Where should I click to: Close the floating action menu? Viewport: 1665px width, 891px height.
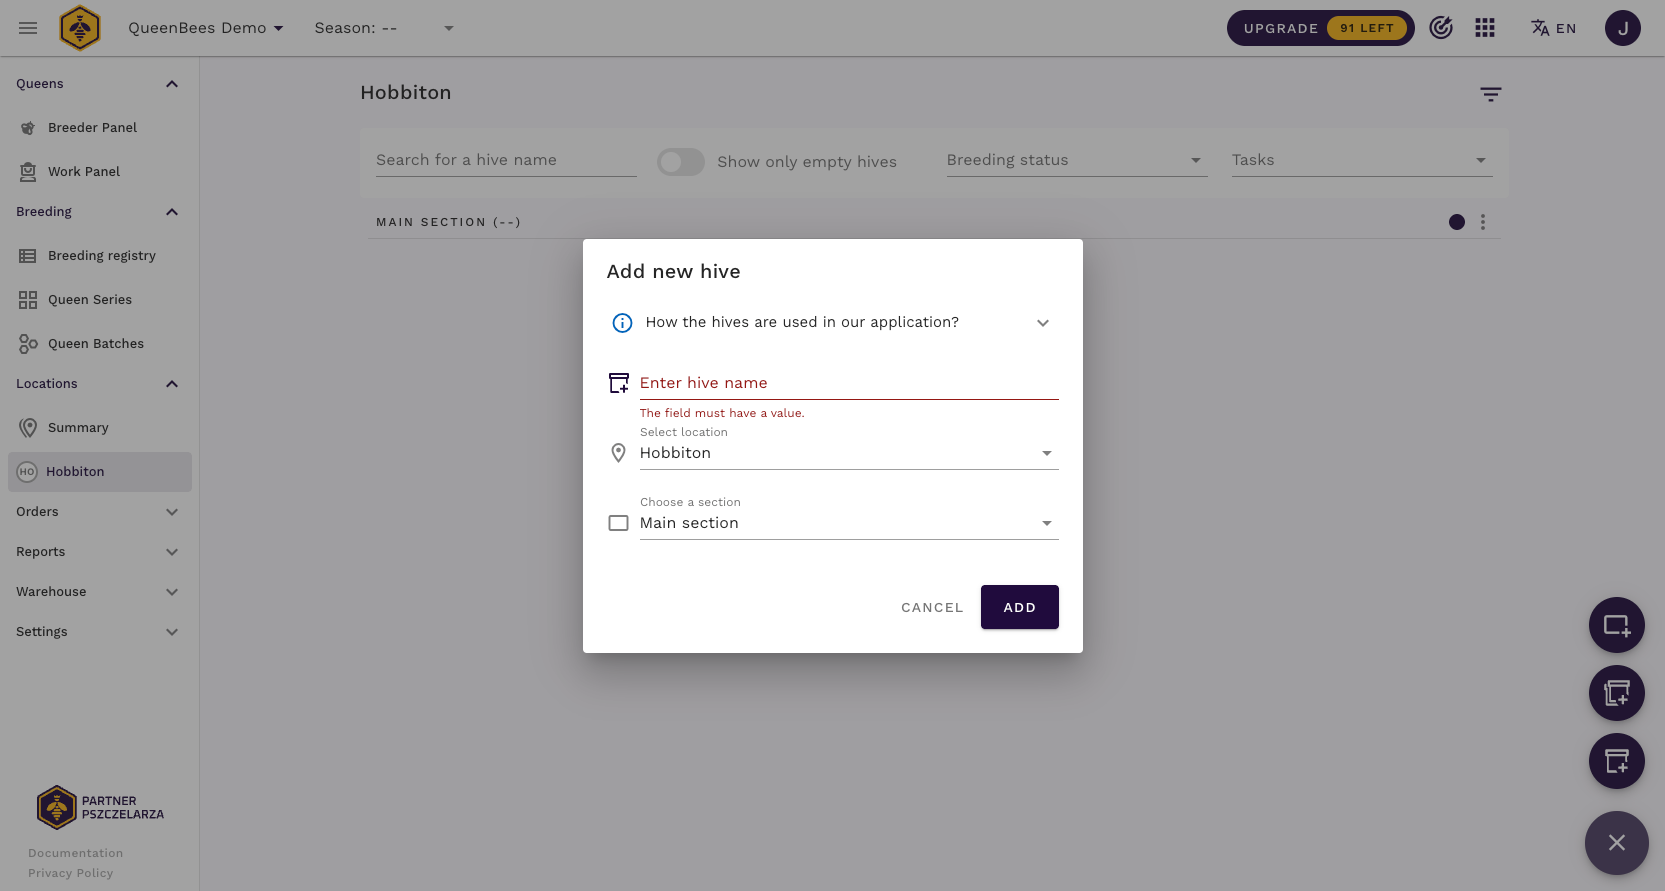pos(1617,843)
